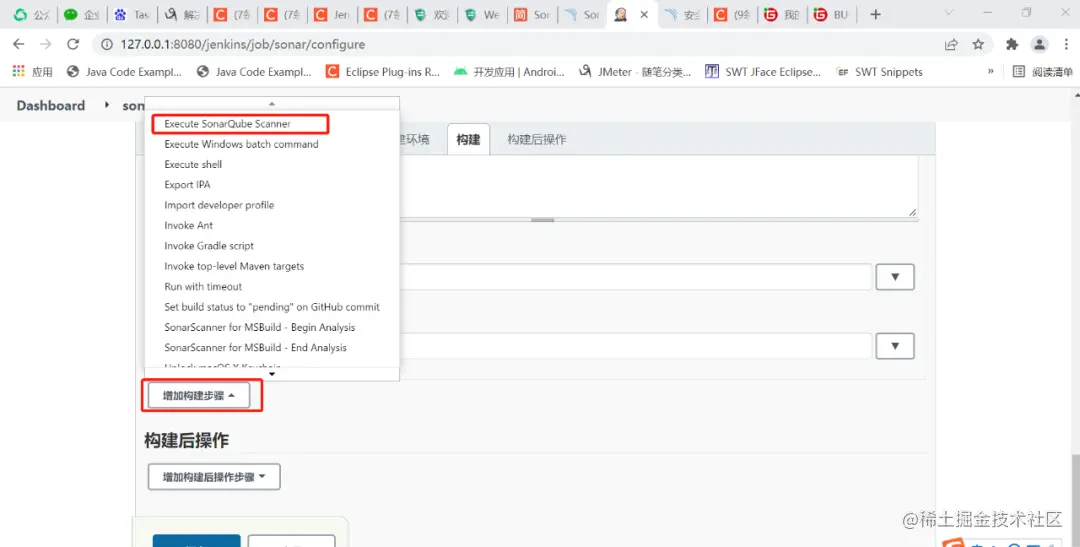Open tab search chevron
Screen dimensions: 1080x547
(x=948, y=13)
